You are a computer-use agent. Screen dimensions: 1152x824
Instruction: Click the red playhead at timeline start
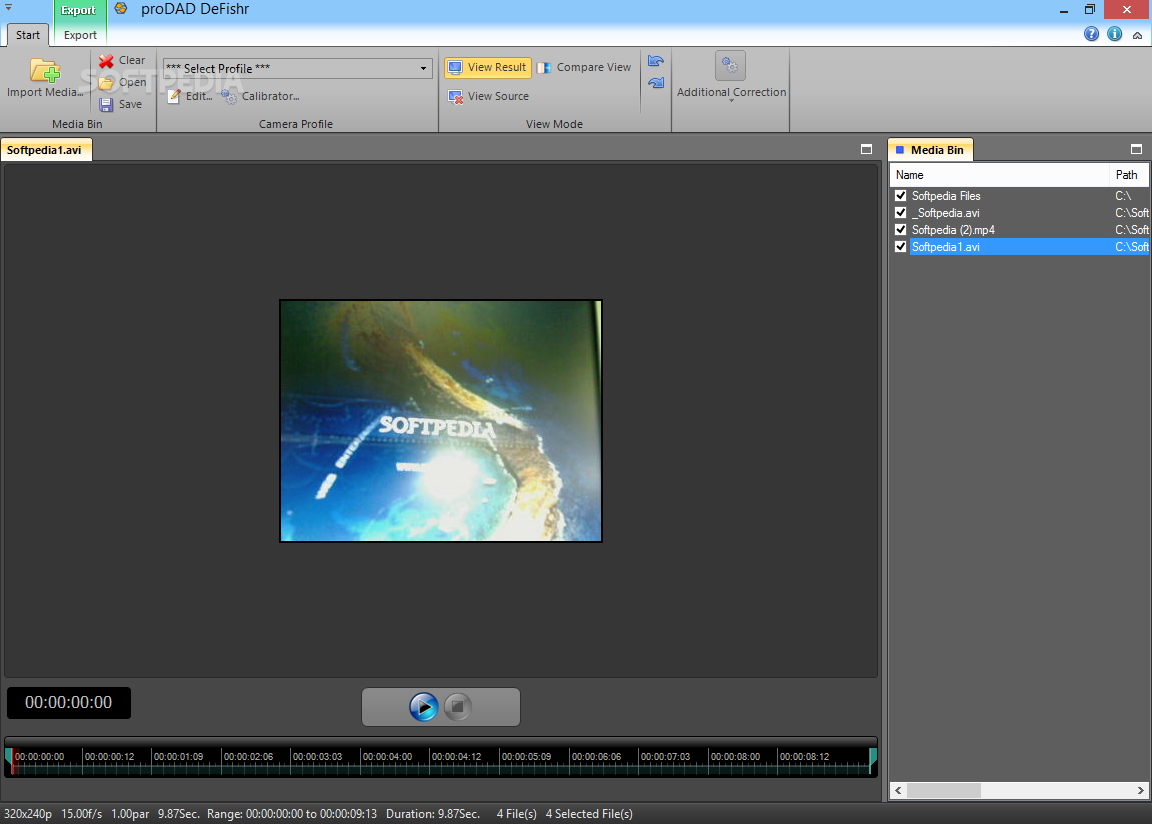click(12, 761)
